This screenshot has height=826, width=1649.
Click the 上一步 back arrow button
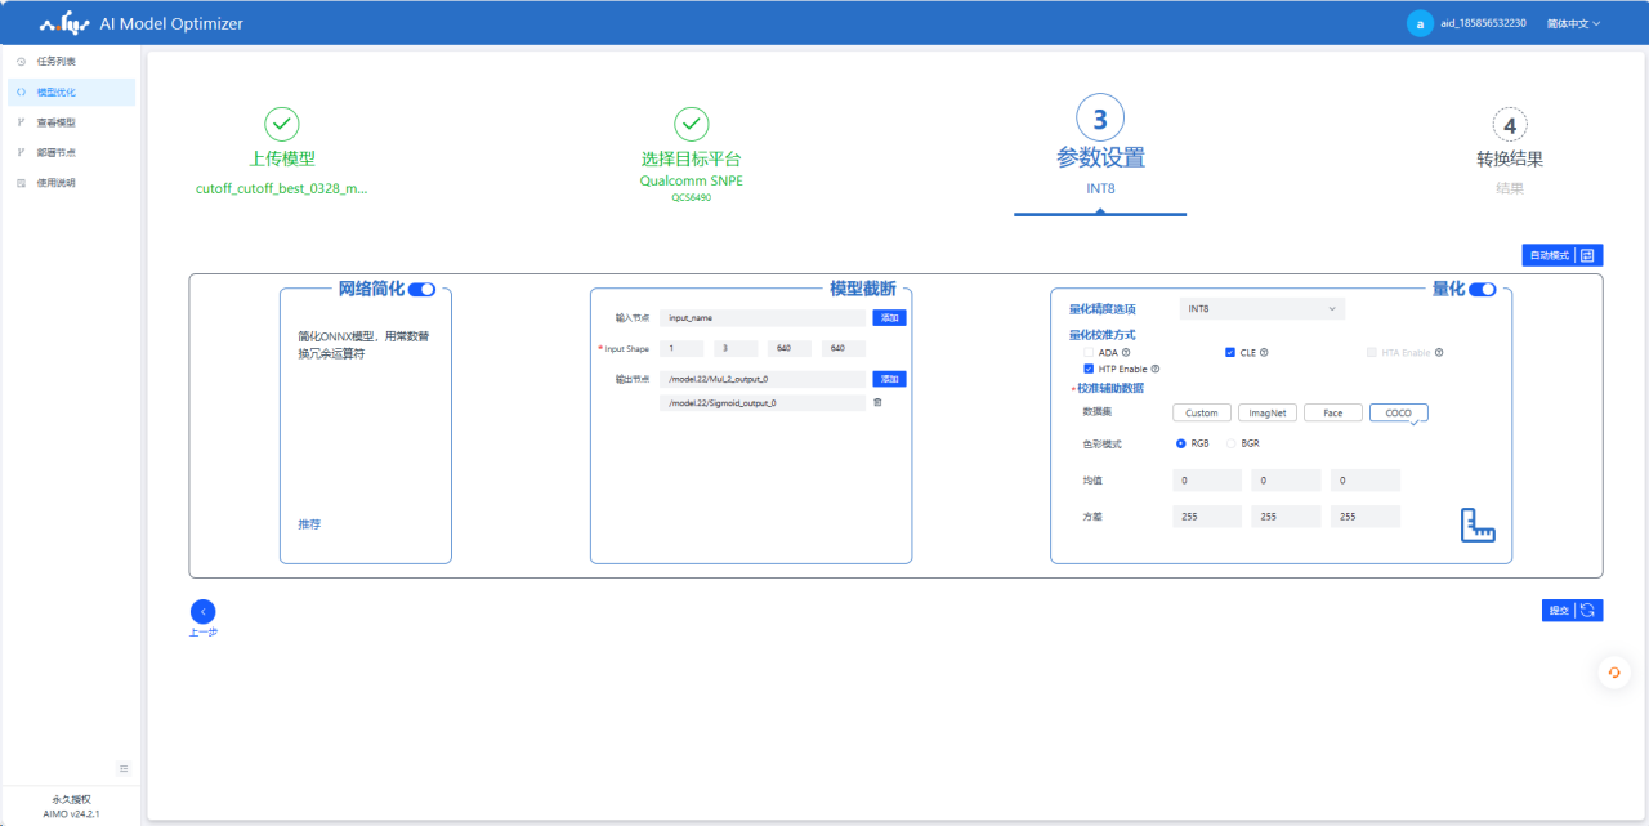click(x=203, y=611)
